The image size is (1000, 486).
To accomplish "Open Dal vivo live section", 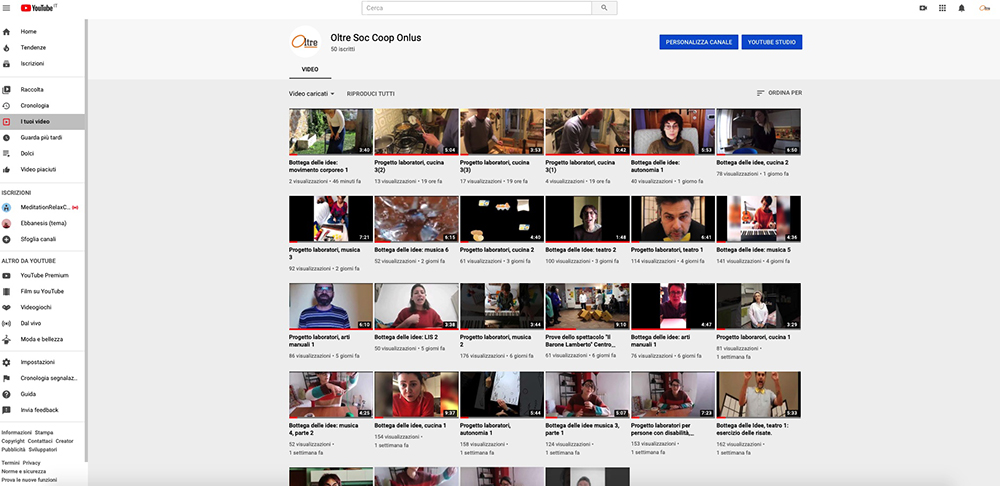I will 42,323.
